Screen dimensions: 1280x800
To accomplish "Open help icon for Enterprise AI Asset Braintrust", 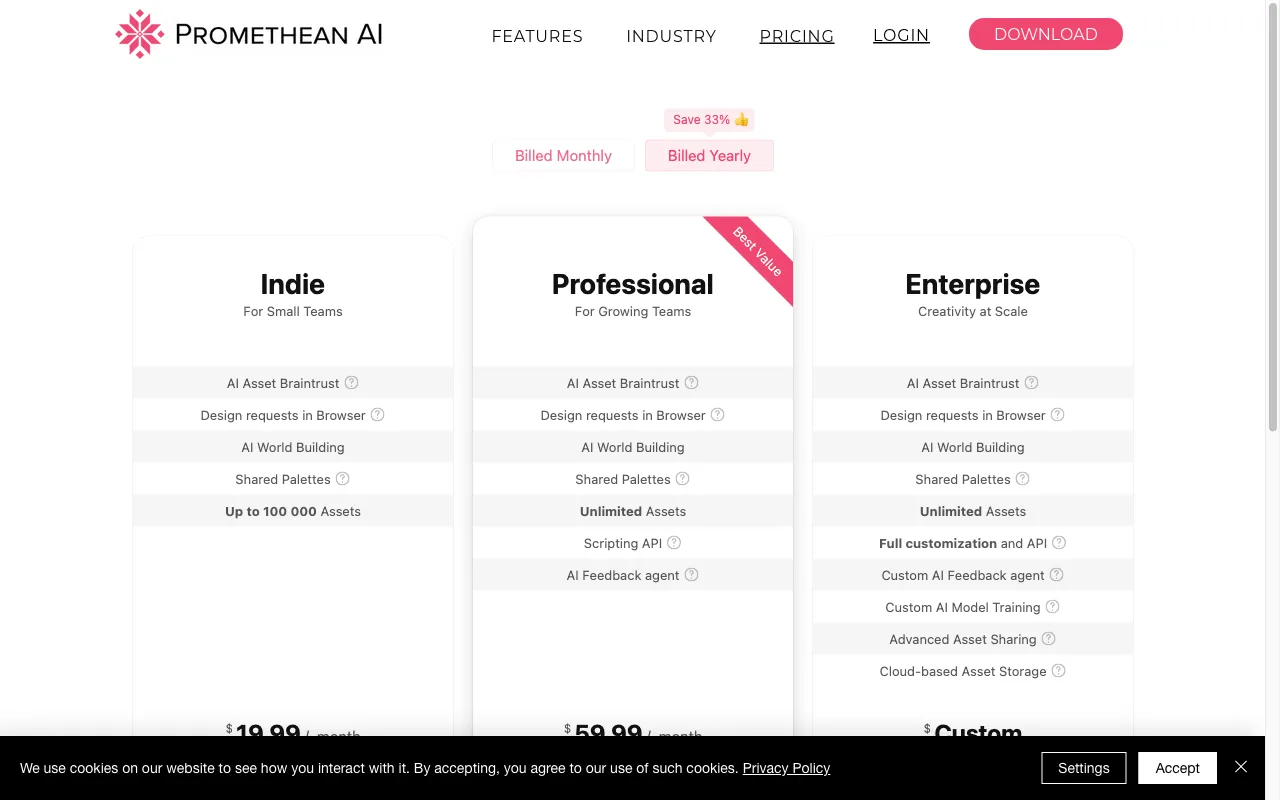I will (x=1031, y=382).
